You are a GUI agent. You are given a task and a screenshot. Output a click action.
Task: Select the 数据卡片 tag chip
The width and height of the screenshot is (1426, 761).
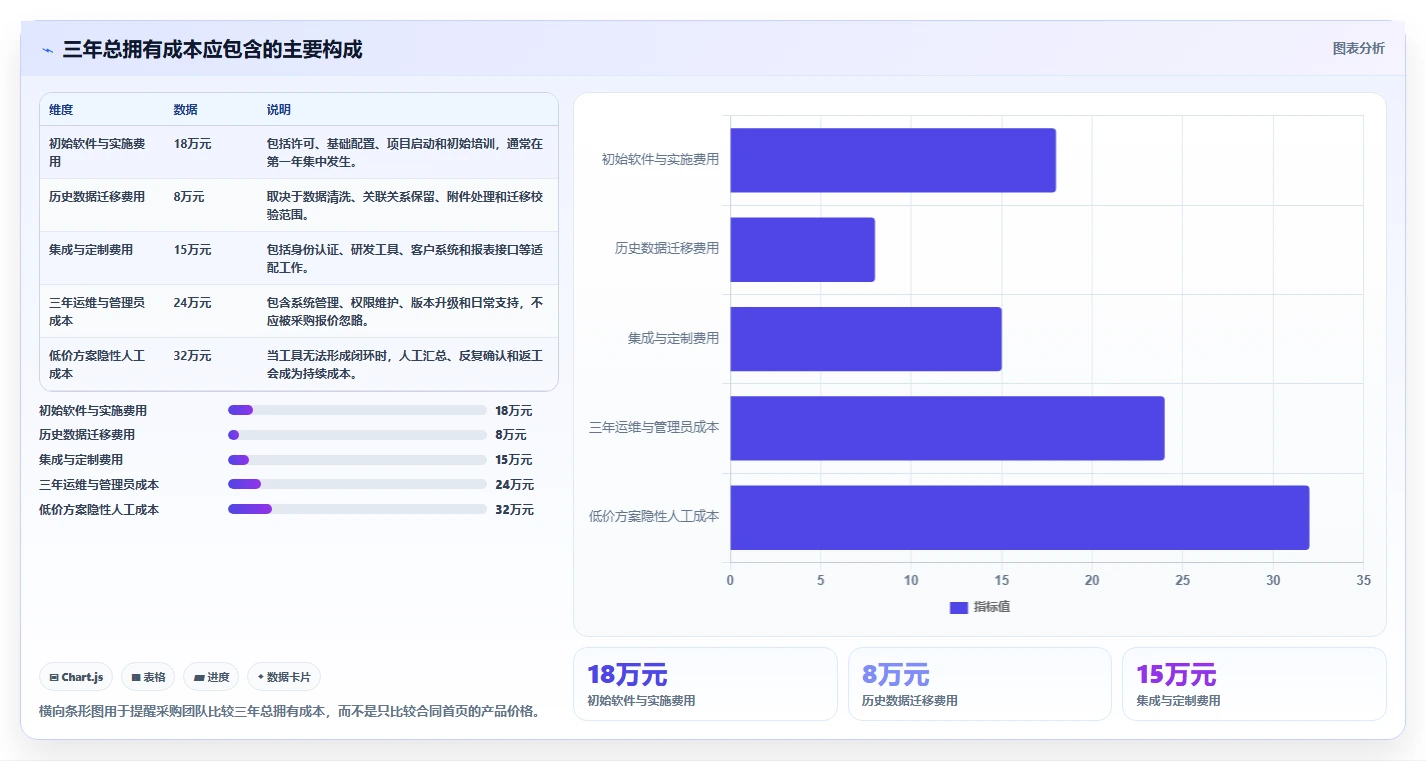[284, 677]
